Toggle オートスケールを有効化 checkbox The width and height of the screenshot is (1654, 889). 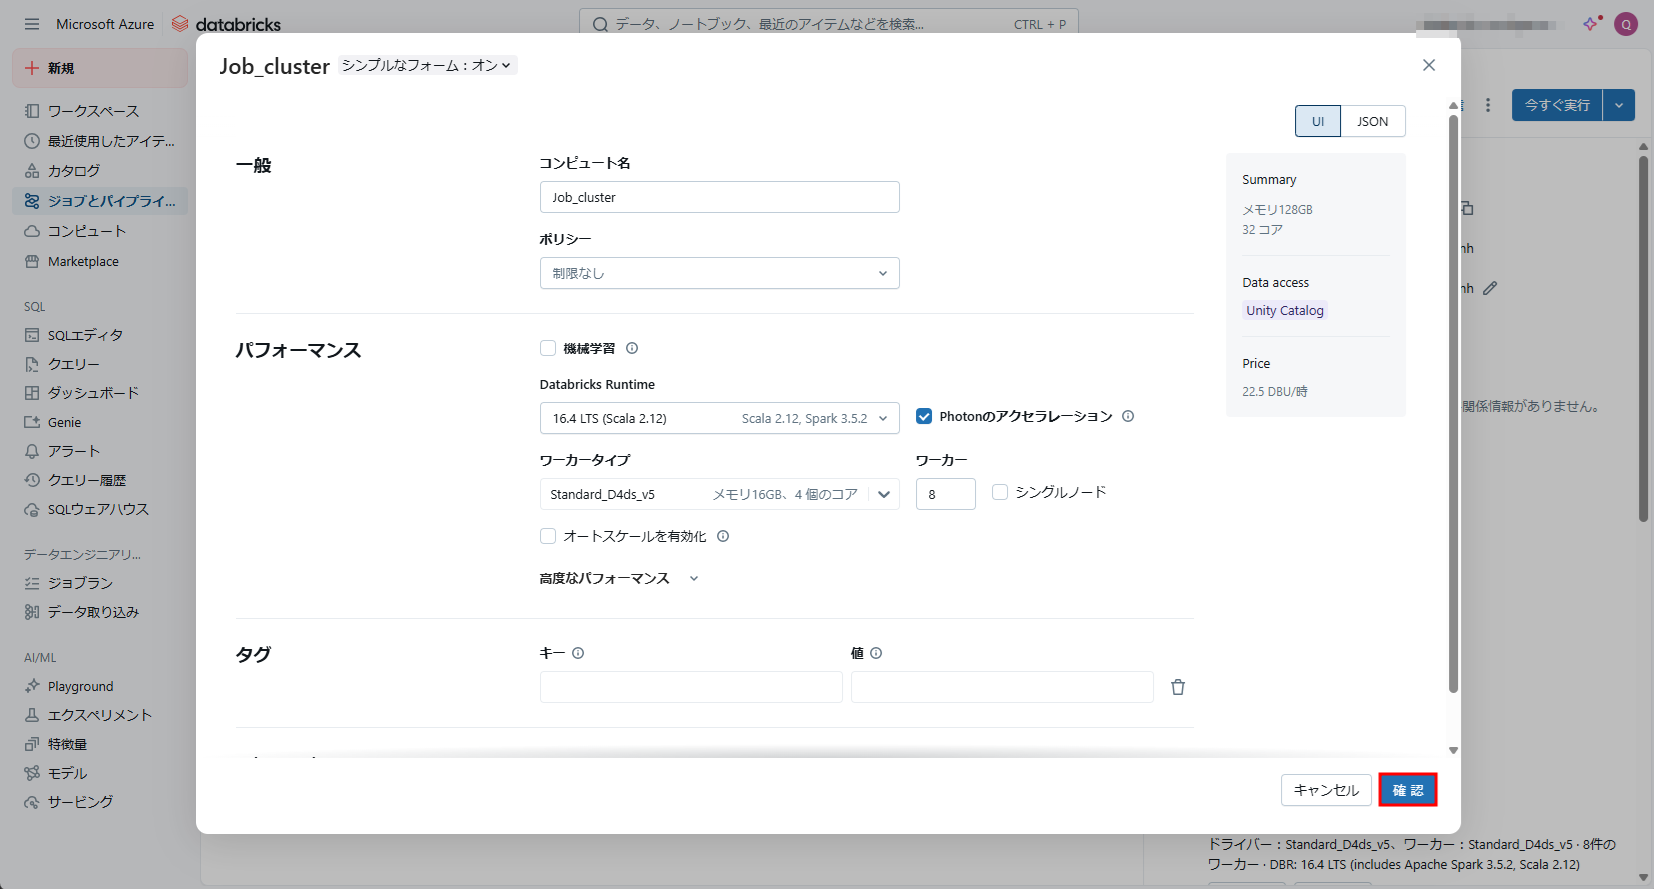point(548,536)
